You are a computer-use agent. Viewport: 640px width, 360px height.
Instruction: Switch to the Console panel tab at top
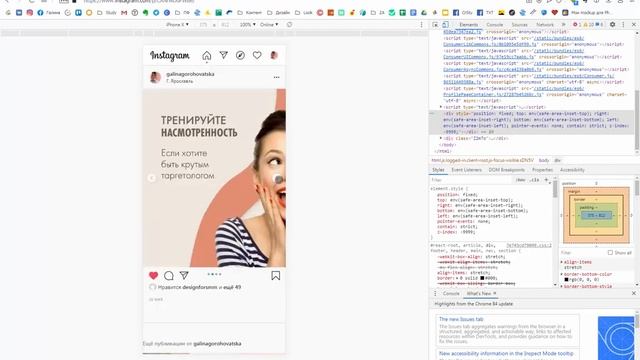tap(494, 24)
